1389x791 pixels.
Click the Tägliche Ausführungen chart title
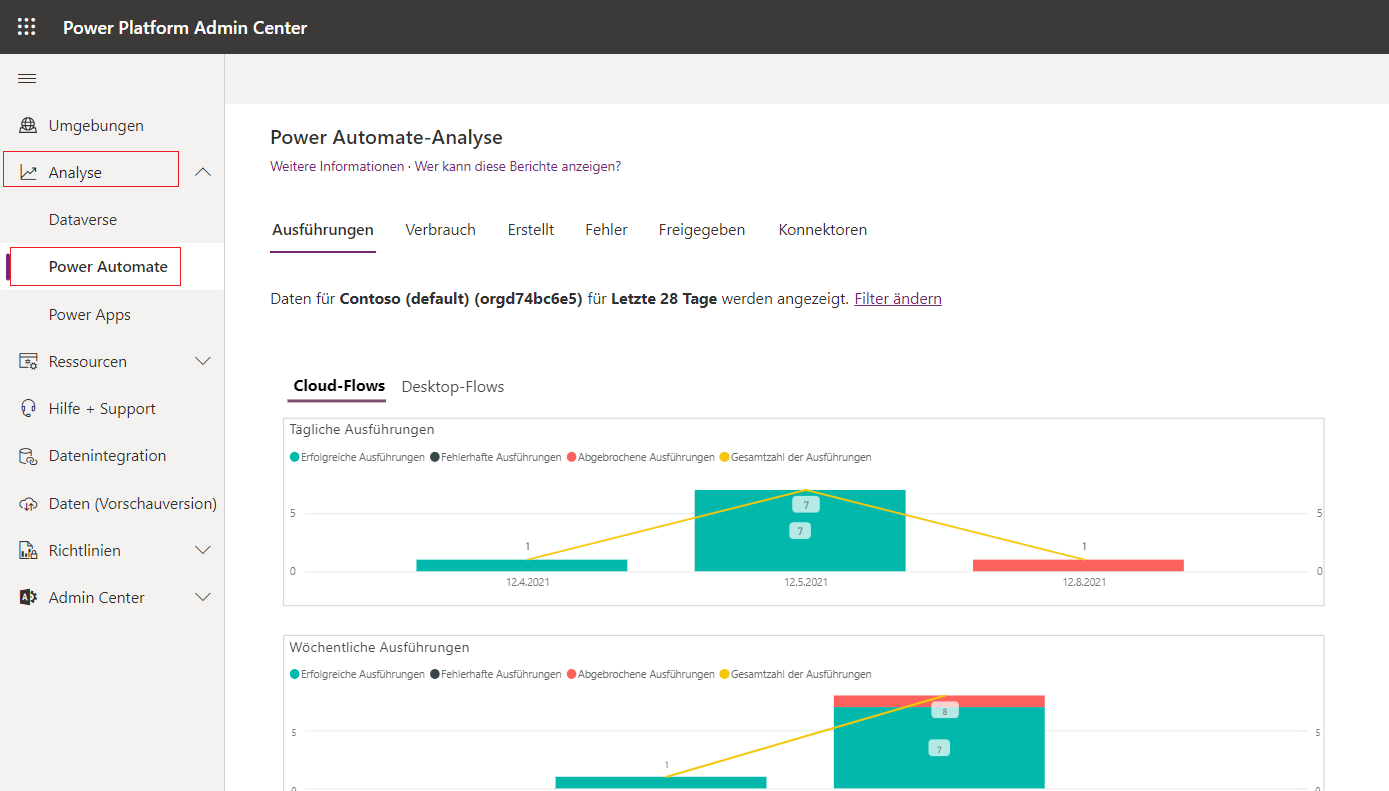[x=362, y=430]
